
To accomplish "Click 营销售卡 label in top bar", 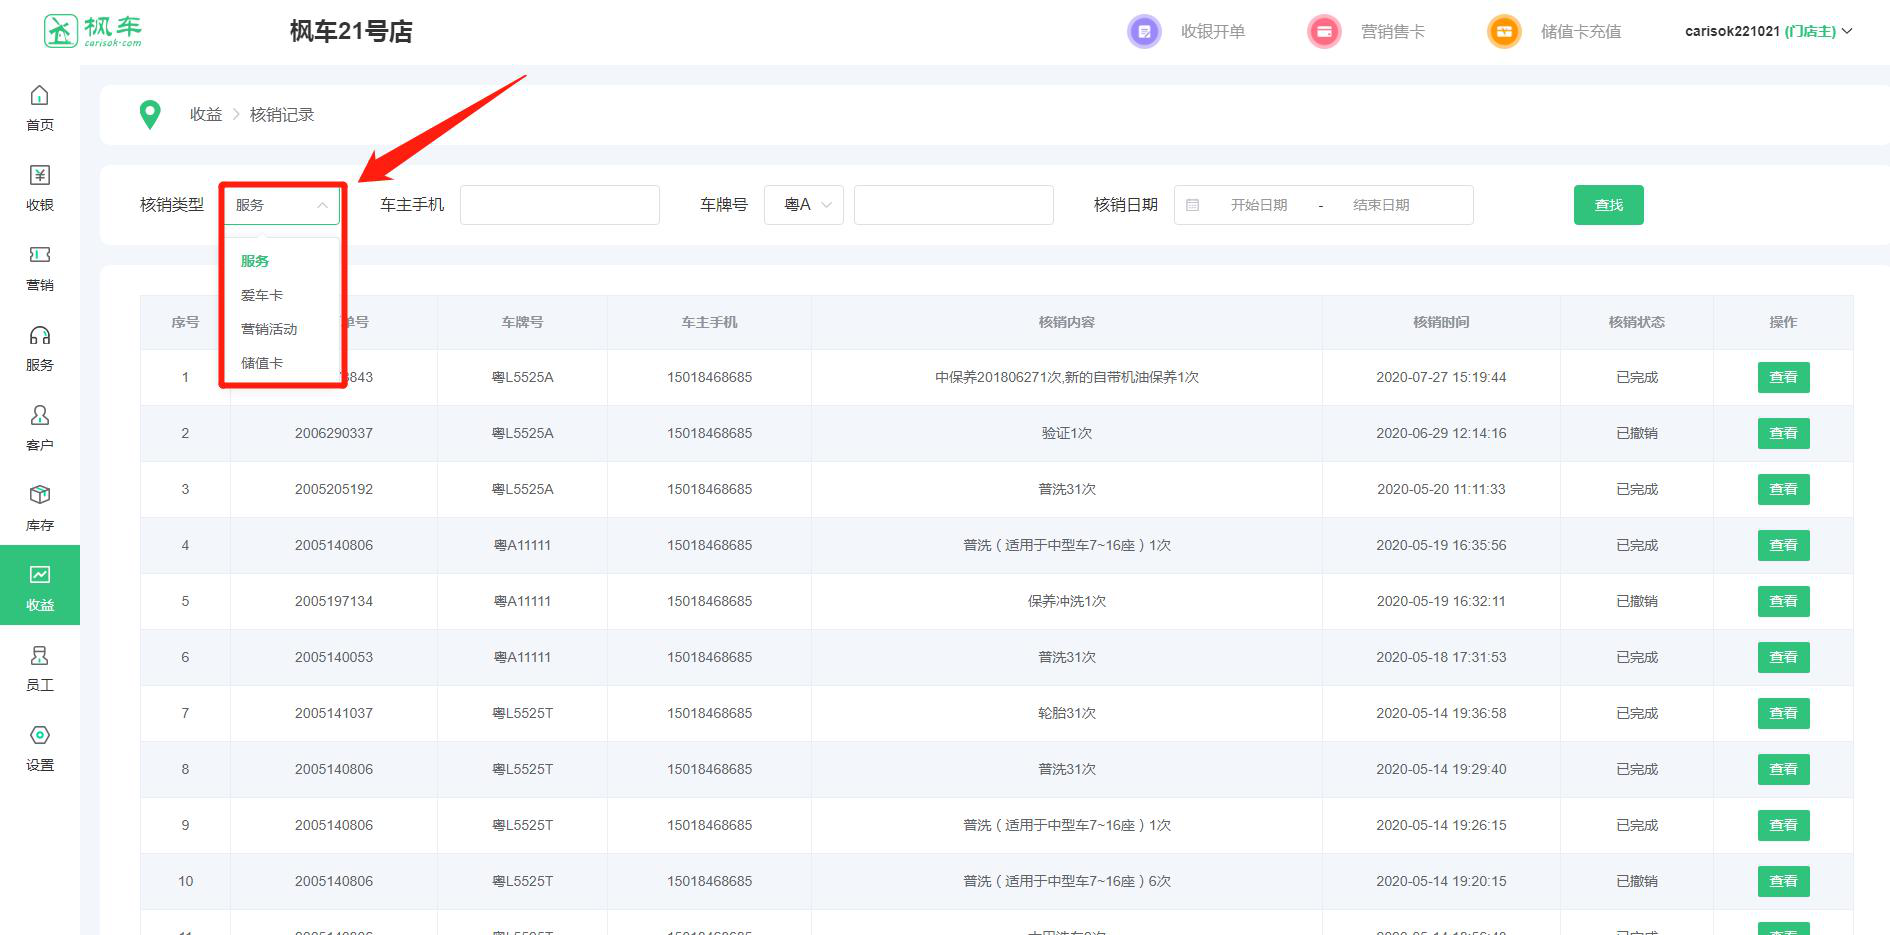I will coord(1393,32).
